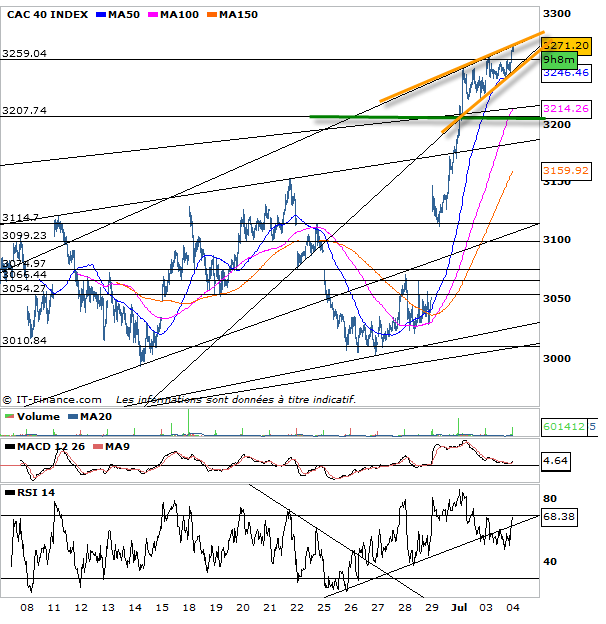Click the 4.64 MACD value box
This screenshot has width=606, height=624.
556,463
